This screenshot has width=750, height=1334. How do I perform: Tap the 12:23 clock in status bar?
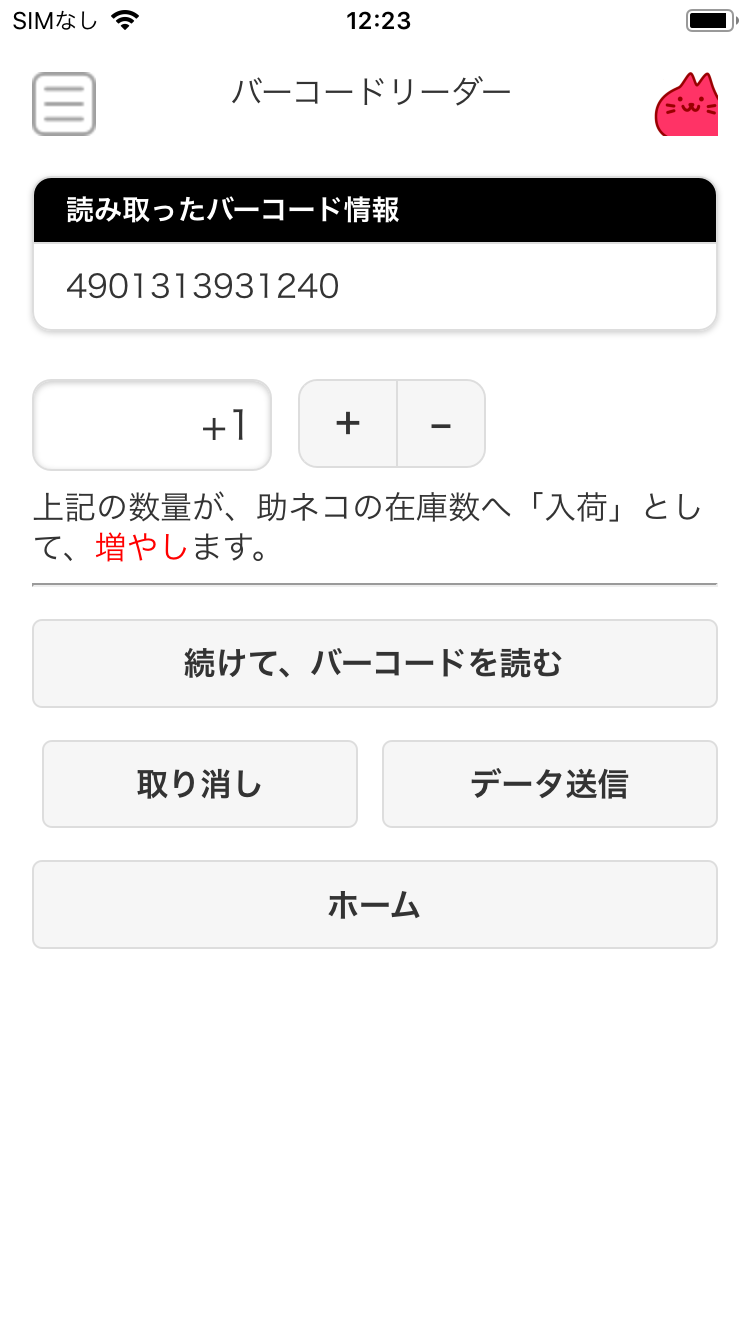click(x=378, y=20)
